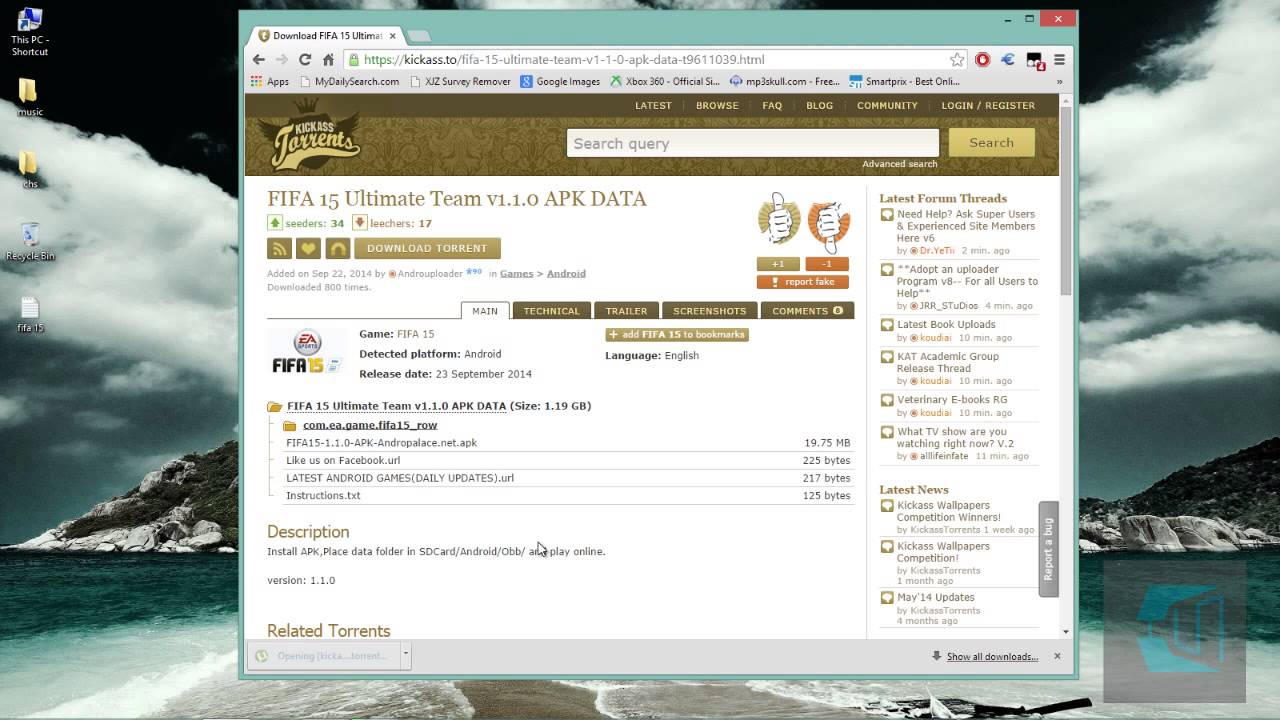
Task: Click the Chrome back arrow
Action: pos(259,59)
